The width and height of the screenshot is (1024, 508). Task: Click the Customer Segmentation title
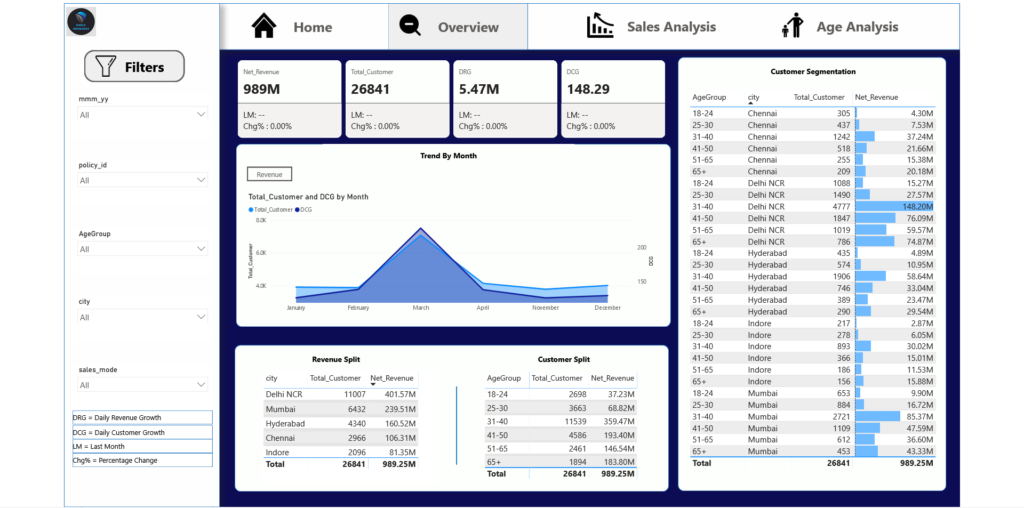click(x=813, y=72)
